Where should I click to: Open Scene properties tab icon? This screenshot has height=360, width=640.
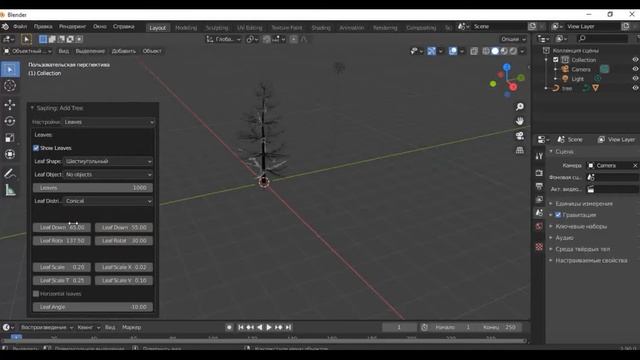539,213
